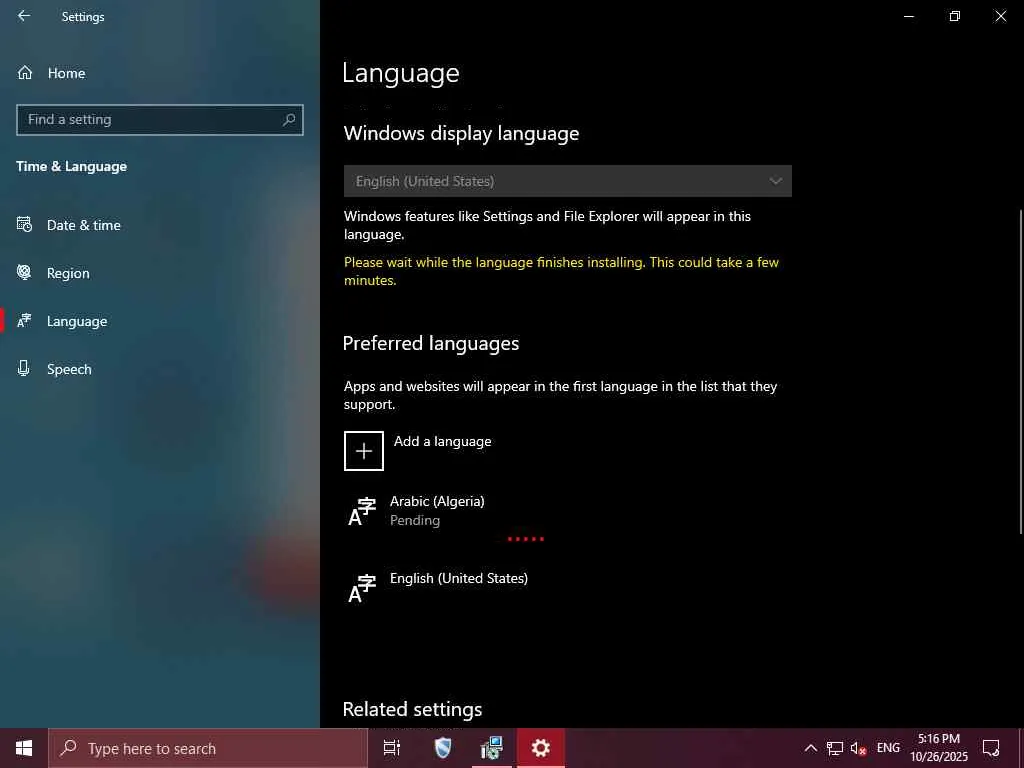Open the Action Center notifications icon
The image size is (1024, 768).
coord(991,748)
